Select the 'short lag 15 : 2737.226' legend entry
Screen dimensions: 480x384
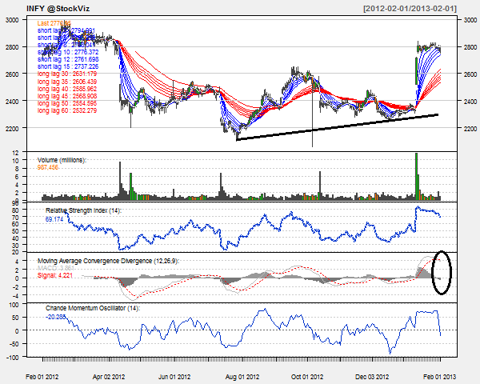point(68,67)
